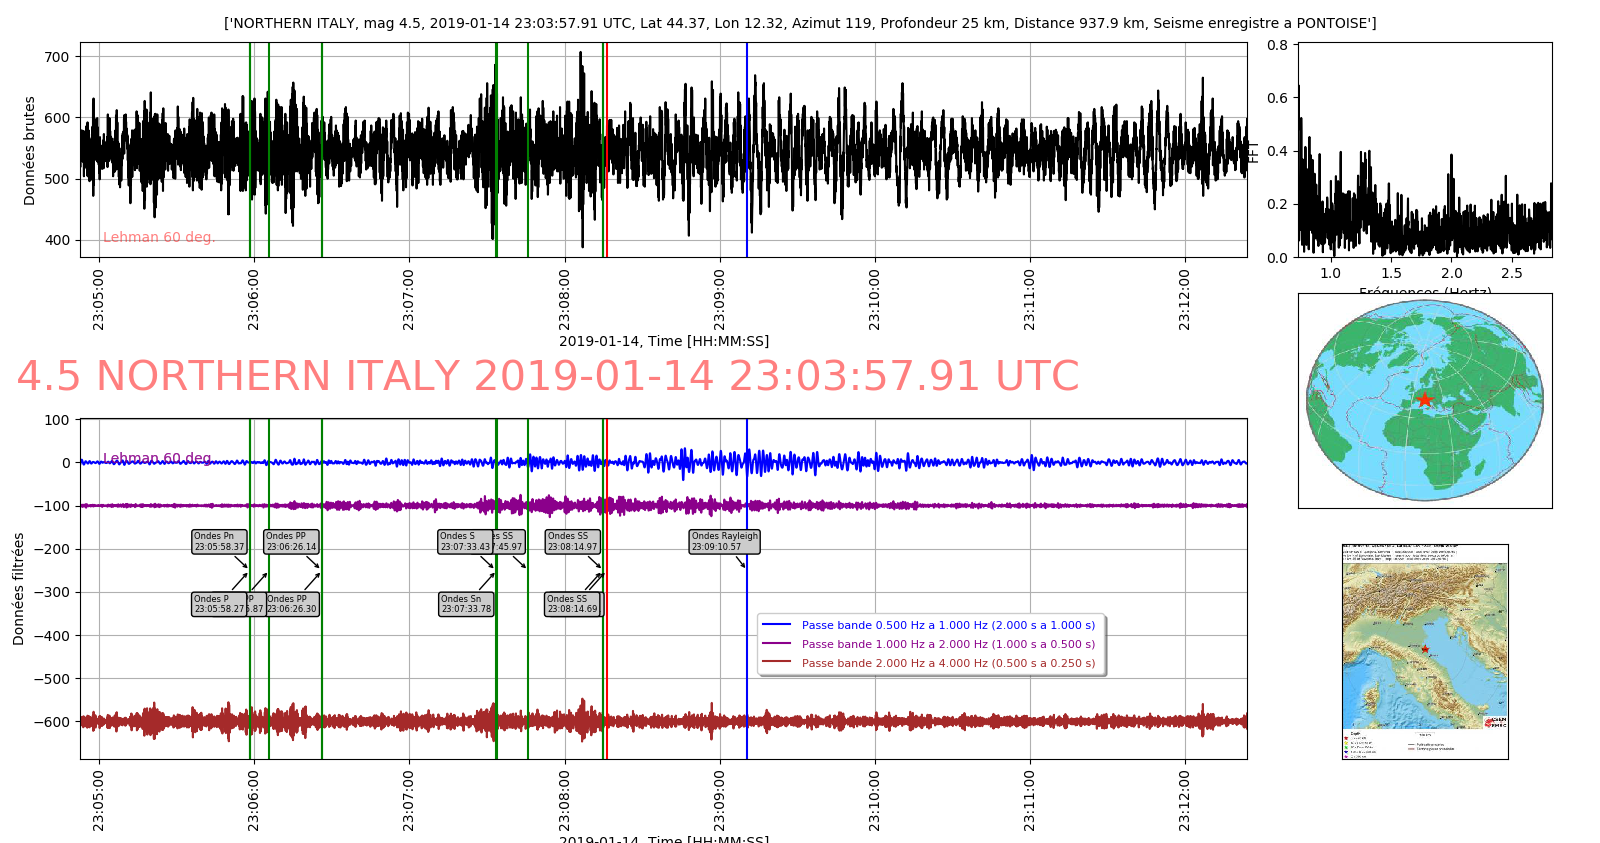1600x843 pixels.
Task: Click the pink Lehman 60 deg. label in raw data plot
Action: (x=159, y=237)
